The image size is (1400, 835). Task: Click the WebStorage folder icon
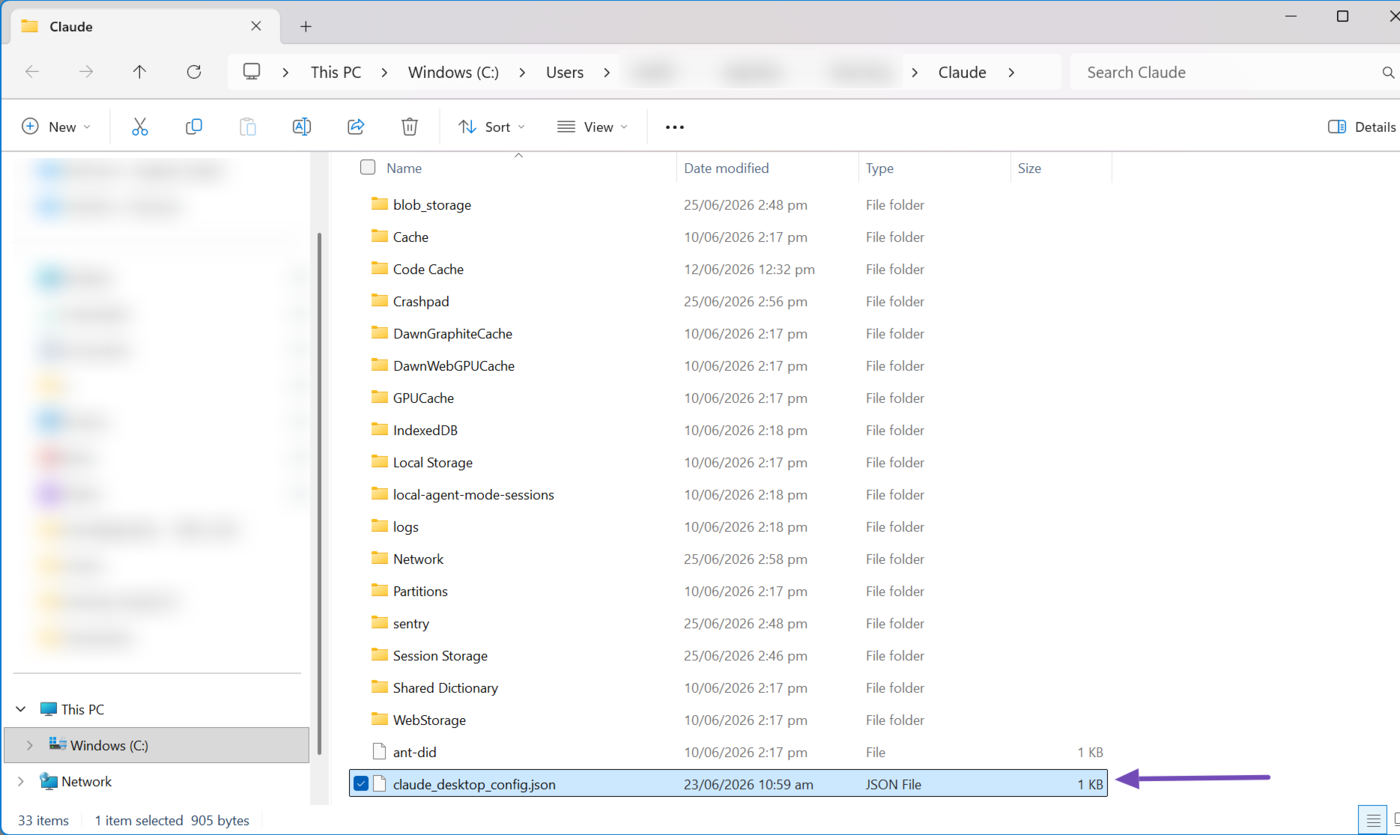click(379, 720)
